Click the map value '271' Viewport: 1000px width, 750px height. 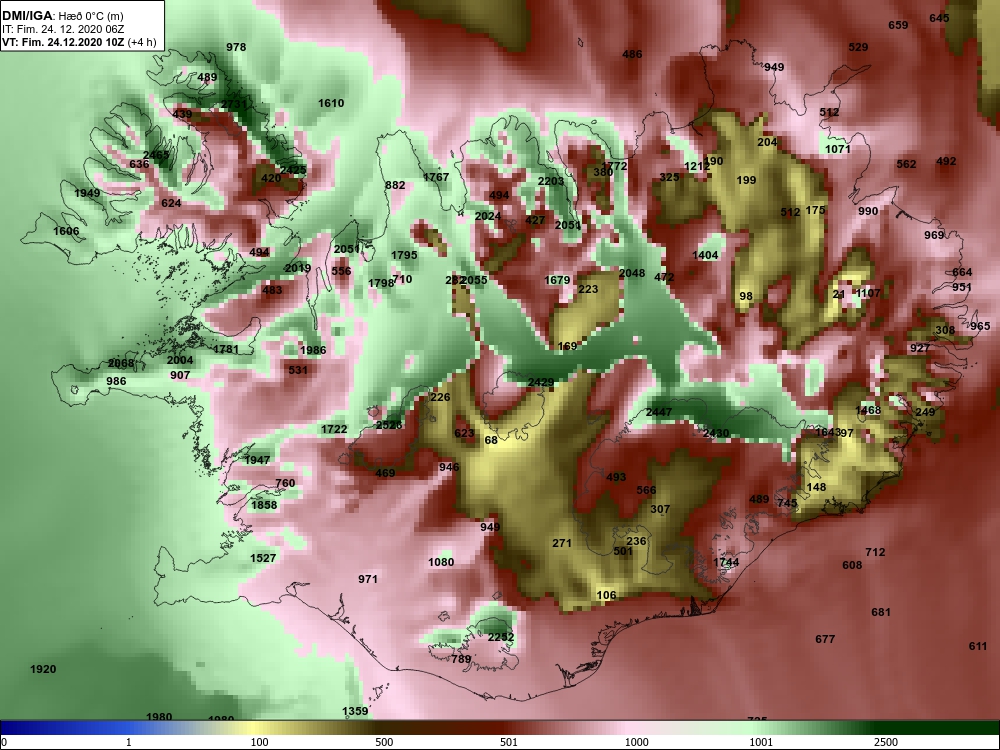(562, 544)
